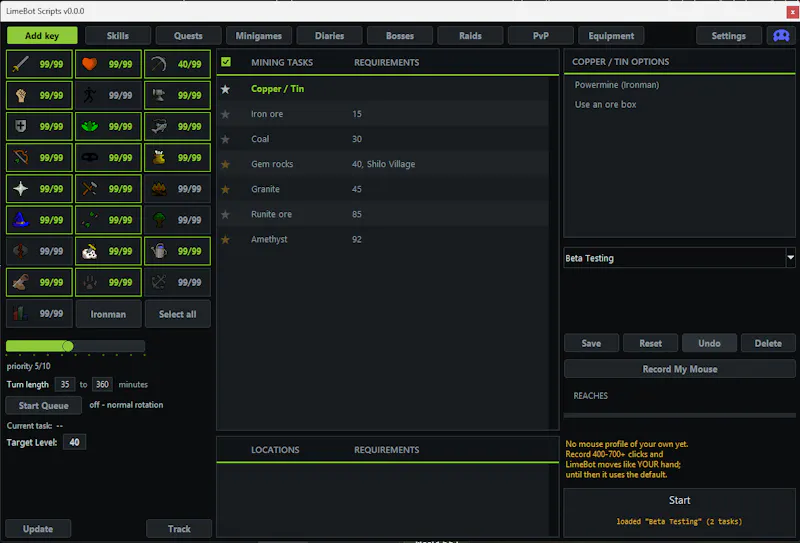Screen dimensions: 800x543
Task: Select the Farming watering can skill
Action: pyautogui.click(x=177, y=251)
